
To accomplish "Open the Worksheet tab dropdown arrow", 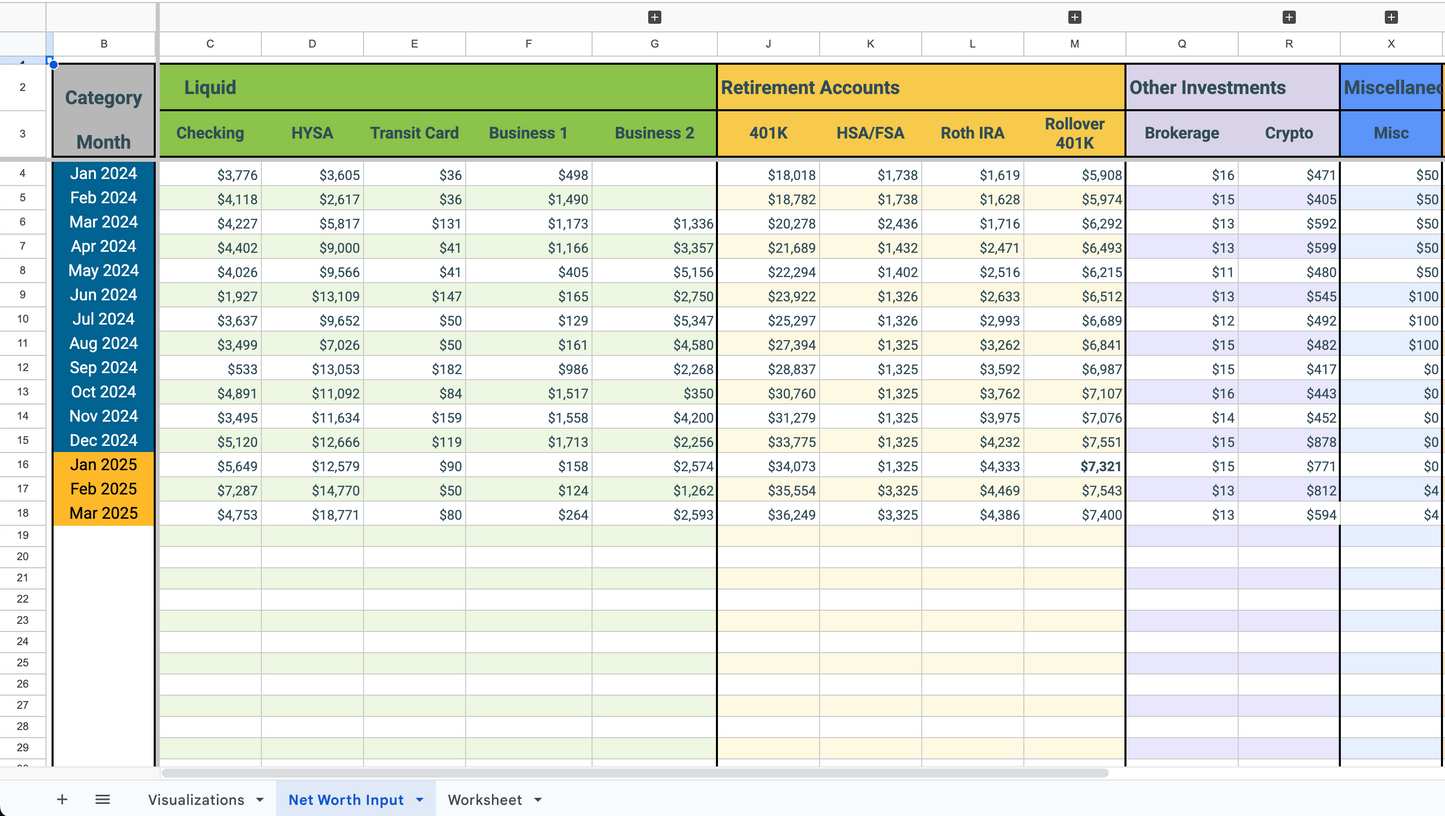I will click(538, 800).
